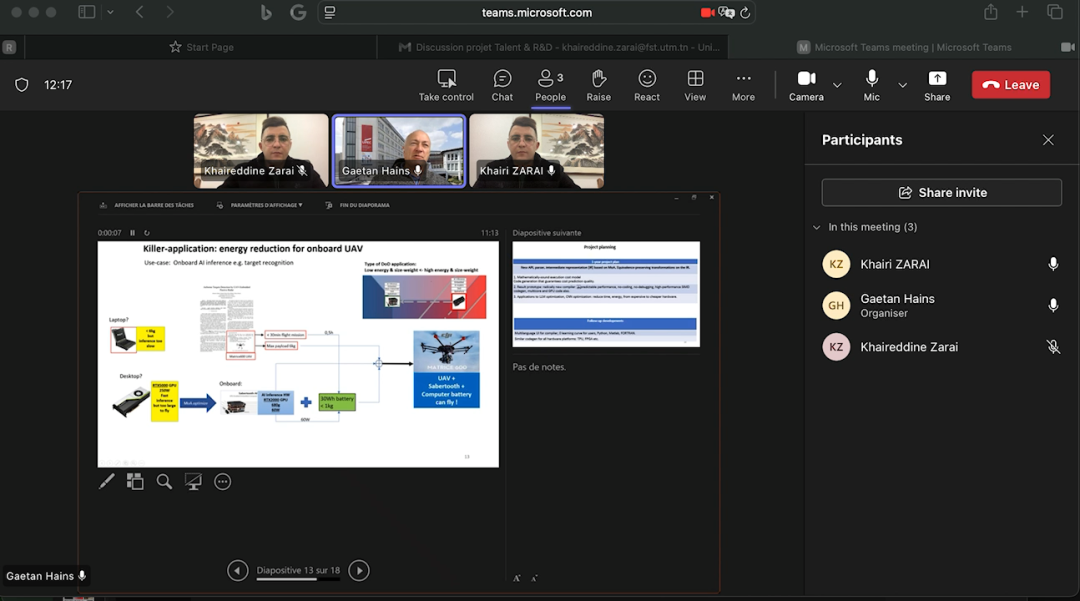1080x601 pixels.
Task: Toggle the Camera on or off
Action: point(806,85)
